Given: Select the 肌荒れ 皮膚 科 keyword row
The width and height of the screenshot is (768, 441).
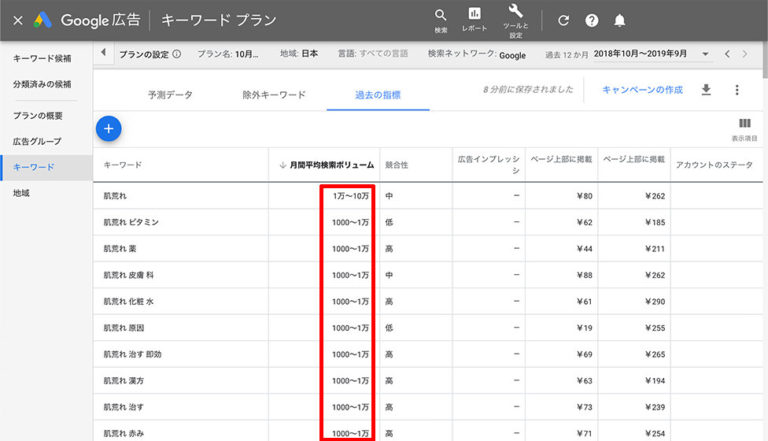Looking at the screenshot, I should [x=428, y=275].
